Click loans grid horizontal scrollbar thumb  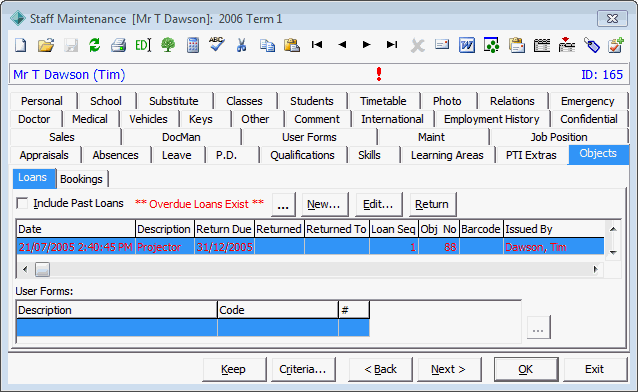[x=42, y=269]
